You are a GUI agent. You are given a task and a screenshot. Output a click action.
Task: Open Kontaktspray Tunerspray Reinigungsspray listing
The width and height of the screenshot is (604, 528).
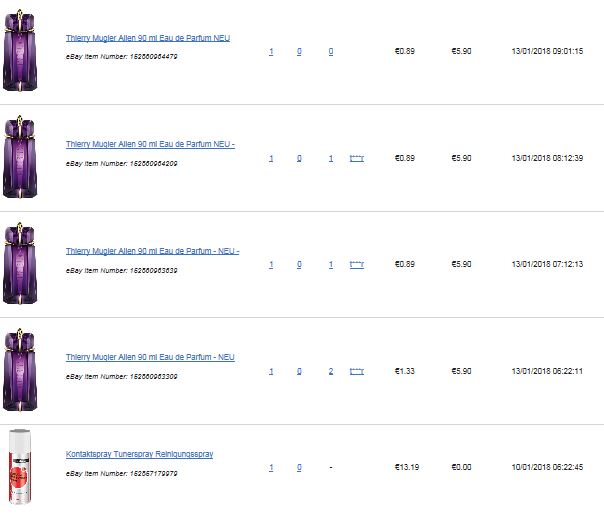coord(139,454)
